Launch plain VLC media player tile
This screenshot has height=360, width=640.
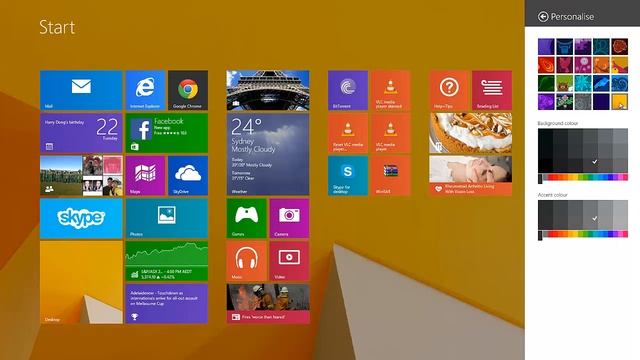click(390, 133)
